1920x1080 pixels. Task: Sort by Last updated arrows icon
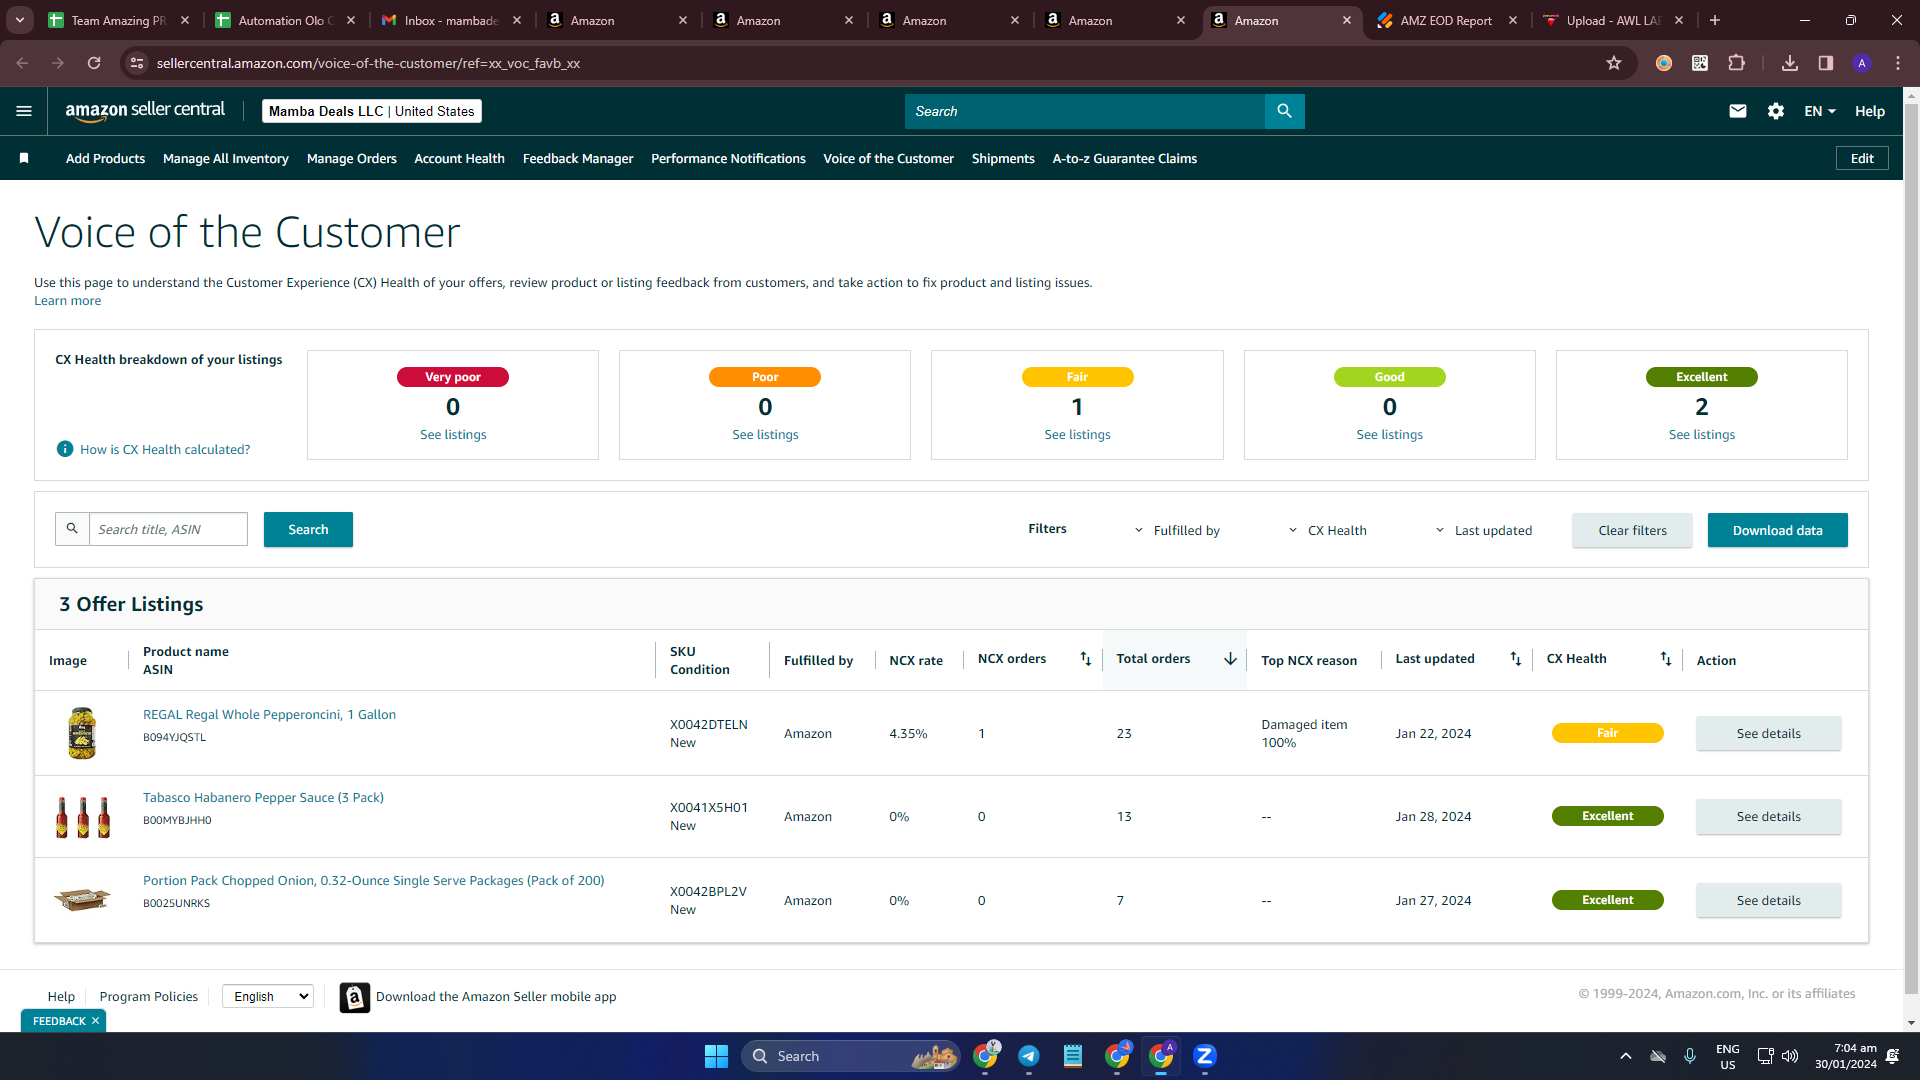(x=1516, y=658)
